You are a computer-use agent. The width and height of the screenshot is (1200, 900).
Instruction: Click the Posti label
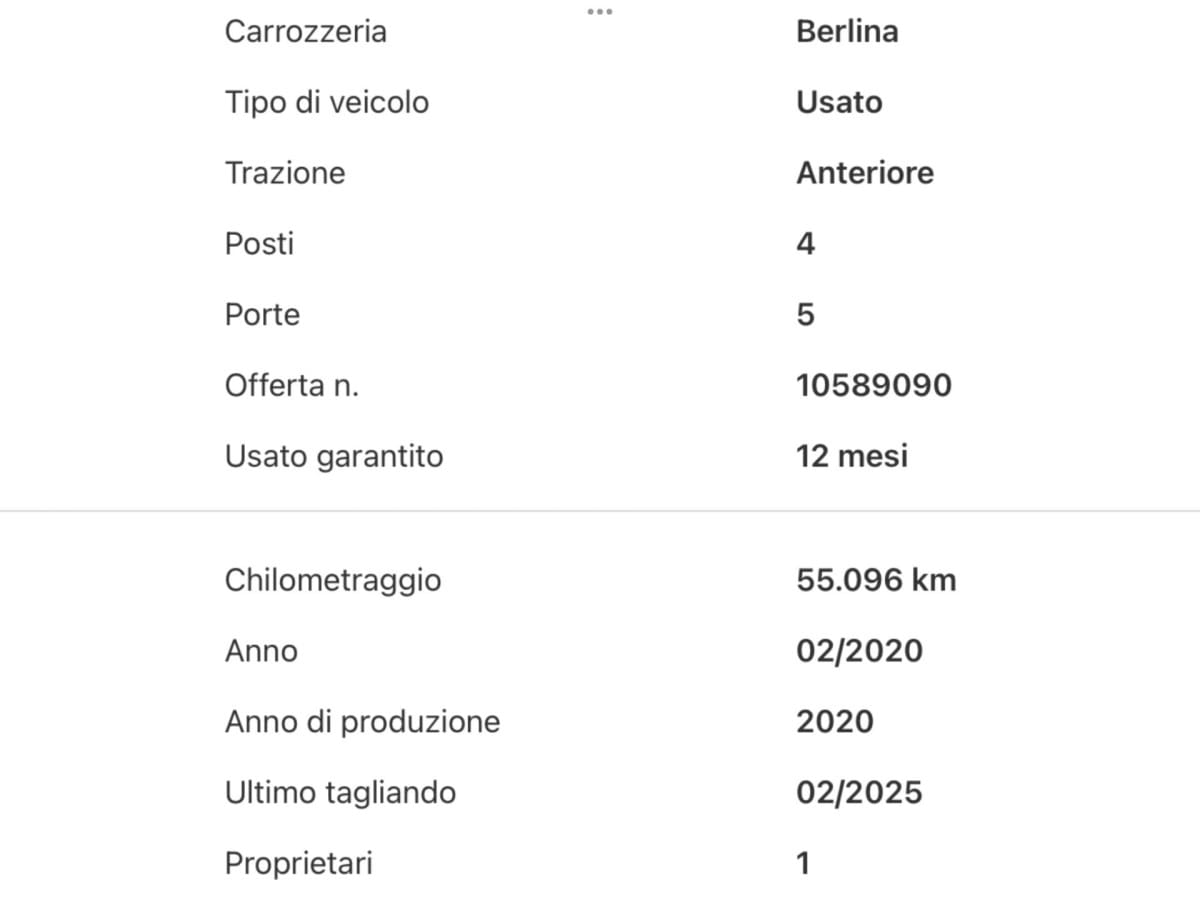259,244
